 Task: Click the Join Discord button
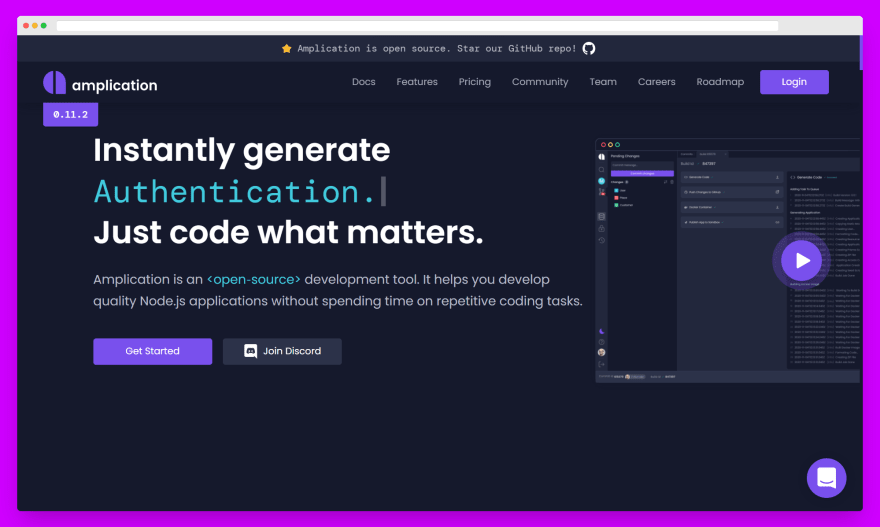pos(282,351)
